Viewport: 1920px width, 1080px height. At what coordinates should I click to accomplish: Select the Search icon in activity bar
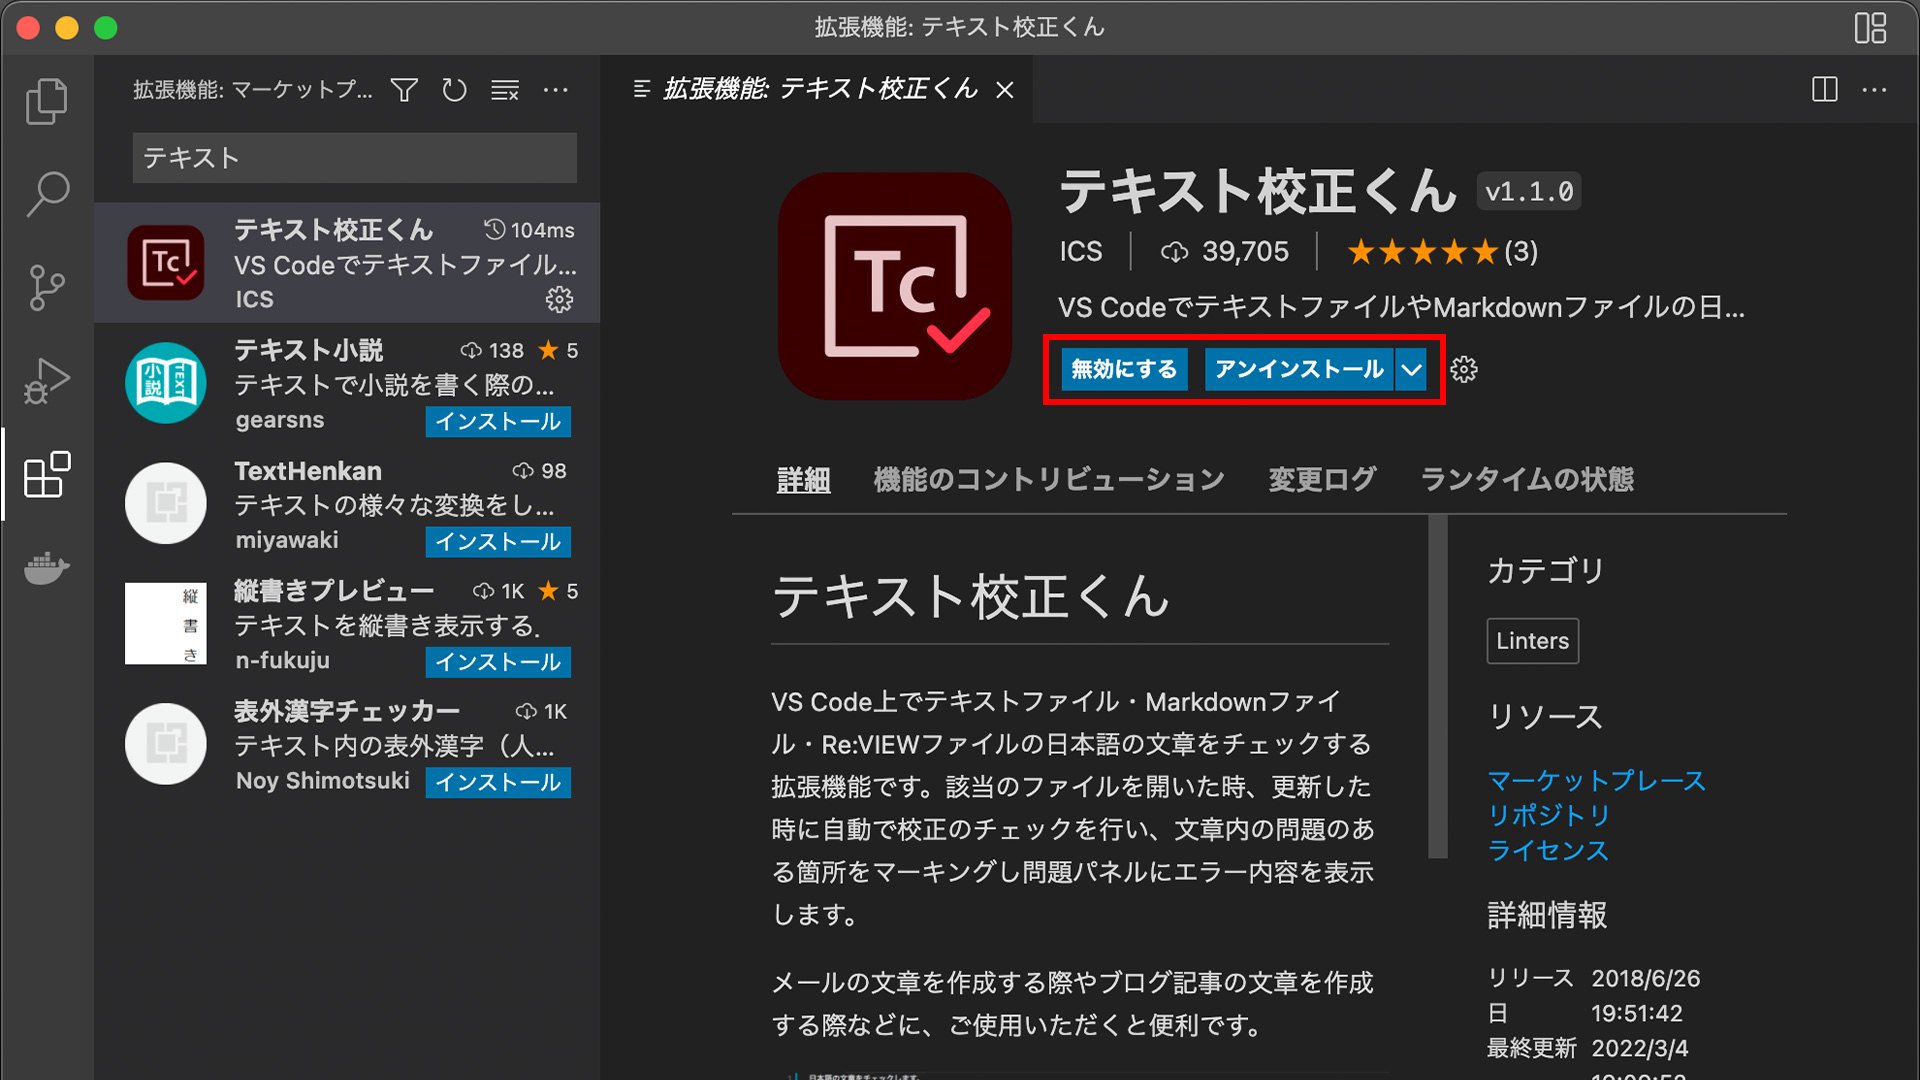[x=46, y=192]
